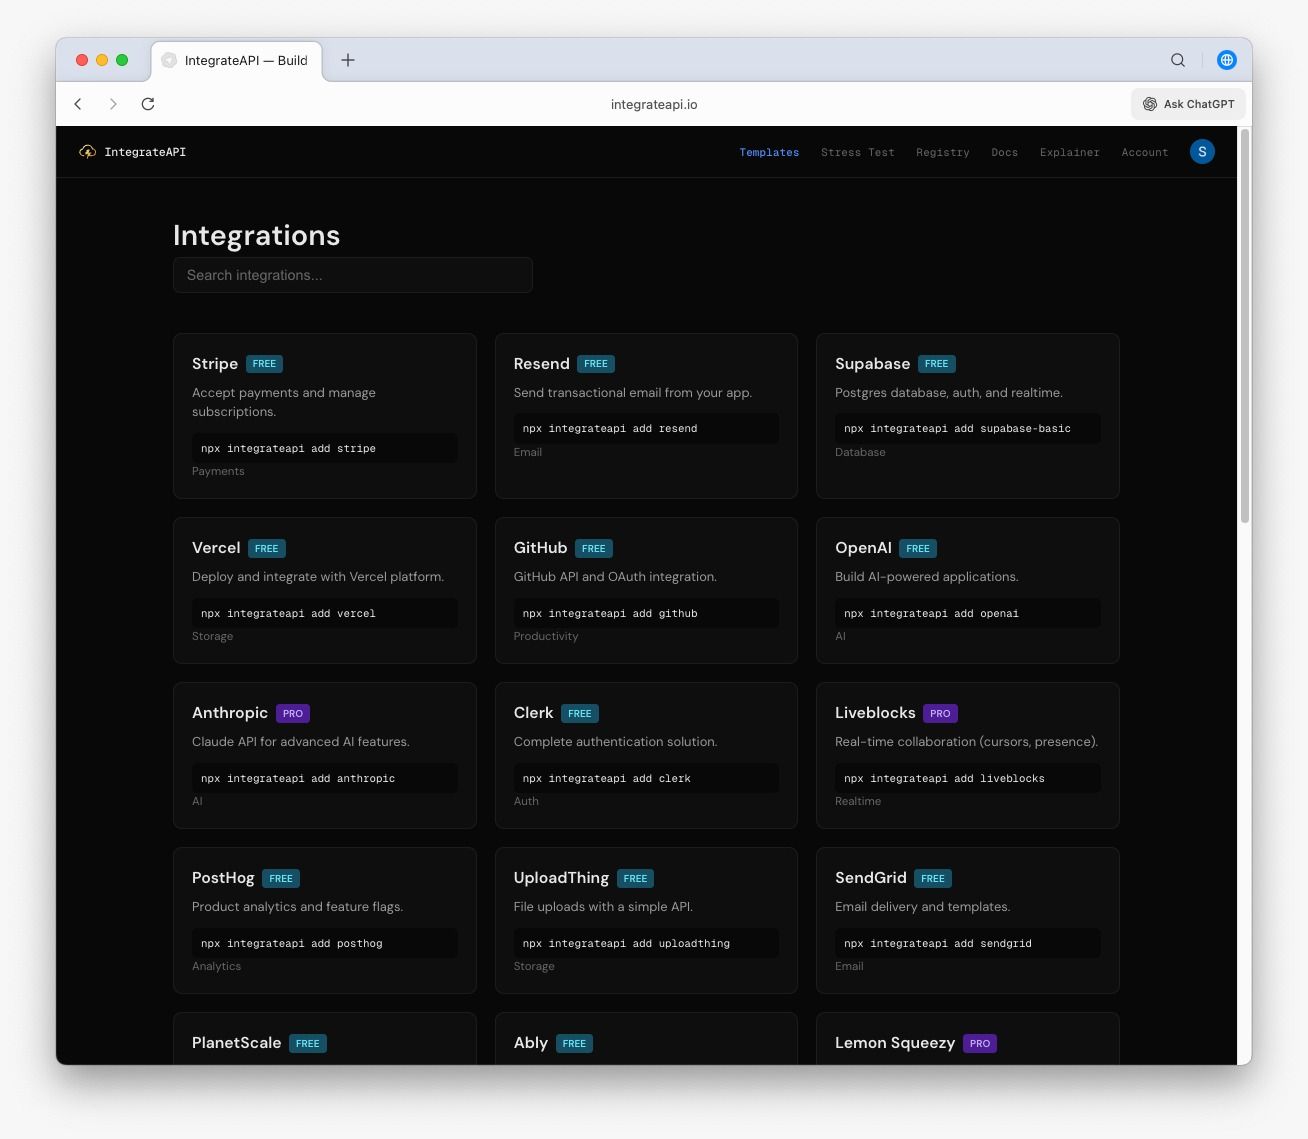Click the IntegrateAPI cloud logo icon

[x=88, y=152]
